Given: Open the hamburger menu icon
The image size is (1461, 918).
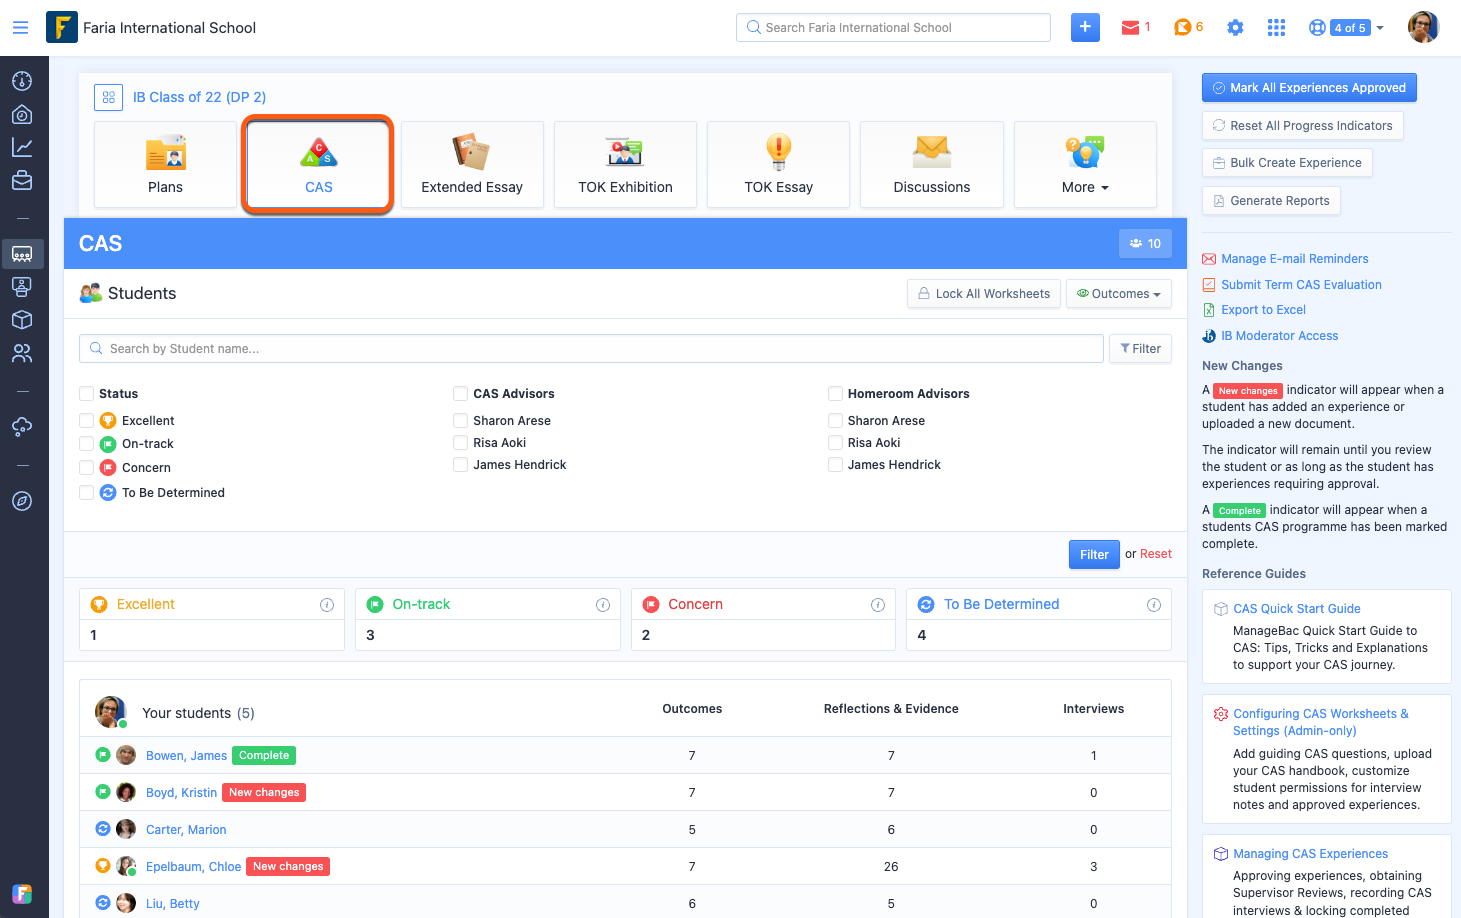Looking at the screenshot, I should click(x=20, y=28).
